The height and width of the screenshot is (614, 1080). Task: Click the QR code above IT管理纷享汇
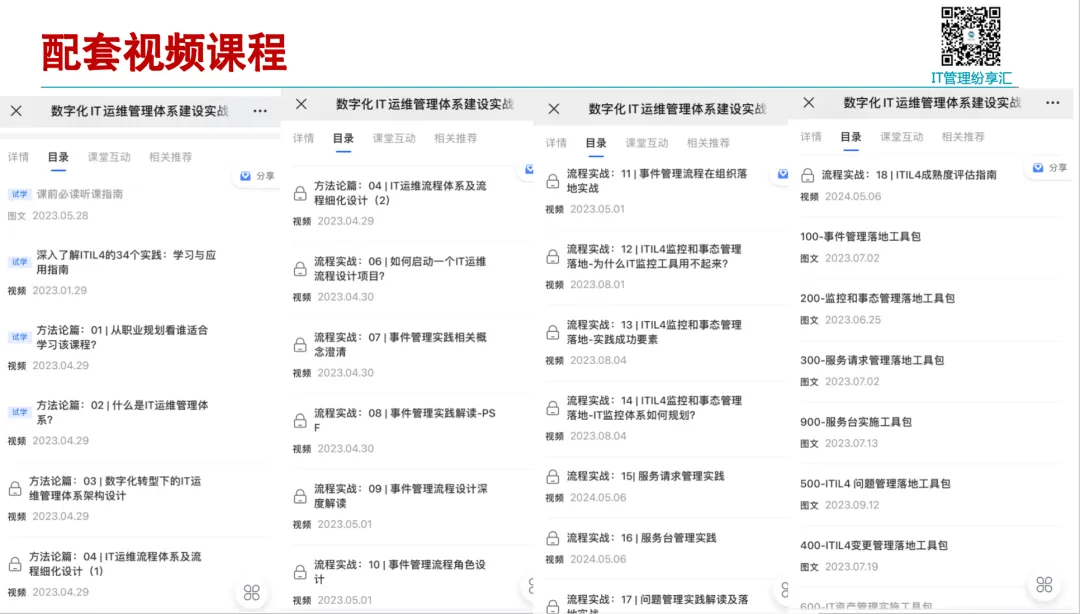971,37
